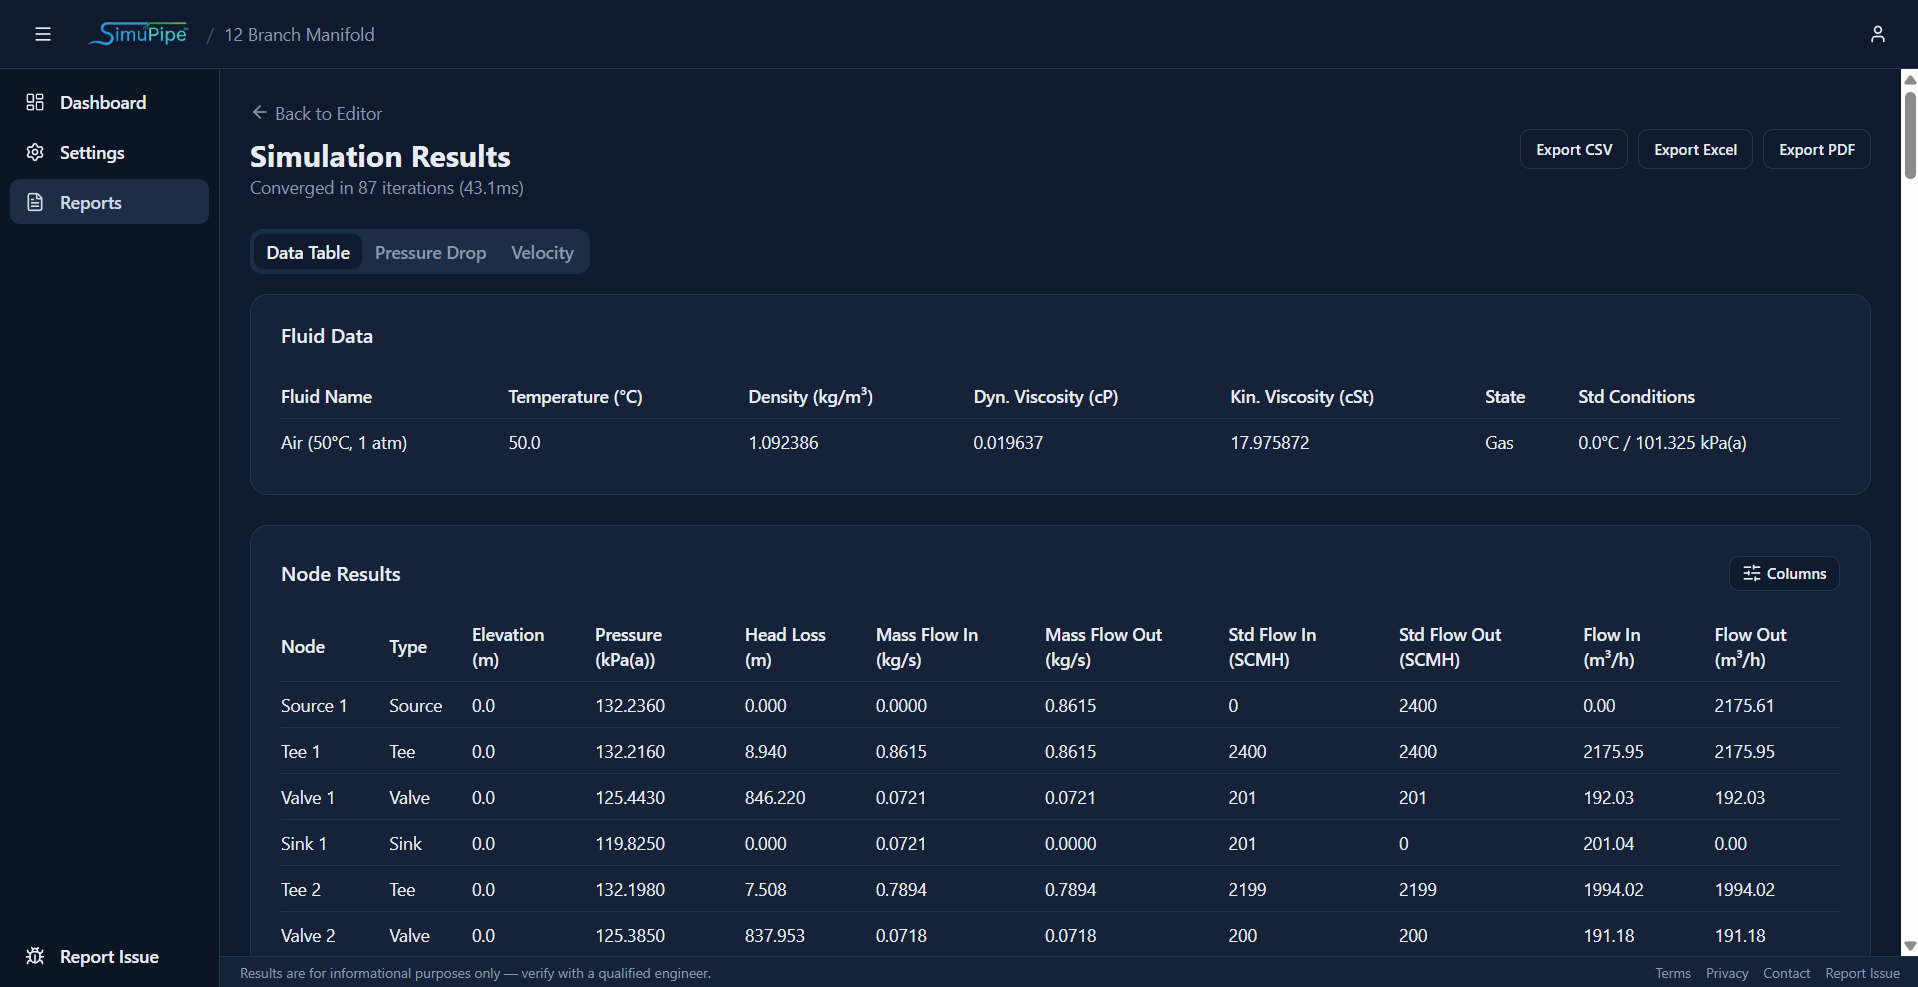
Task: Select the Valve 1 node cell
Action: point(308,797)
